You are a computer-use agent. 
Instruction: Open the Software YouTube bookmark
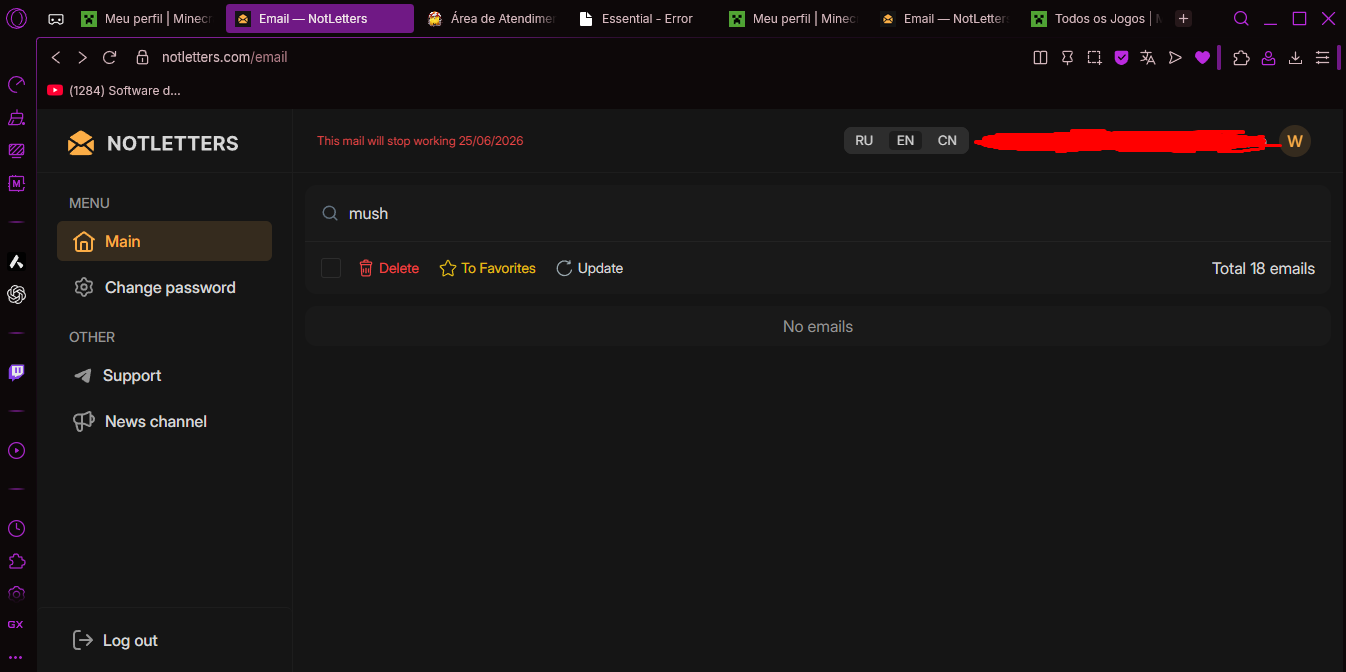(114, 90)
